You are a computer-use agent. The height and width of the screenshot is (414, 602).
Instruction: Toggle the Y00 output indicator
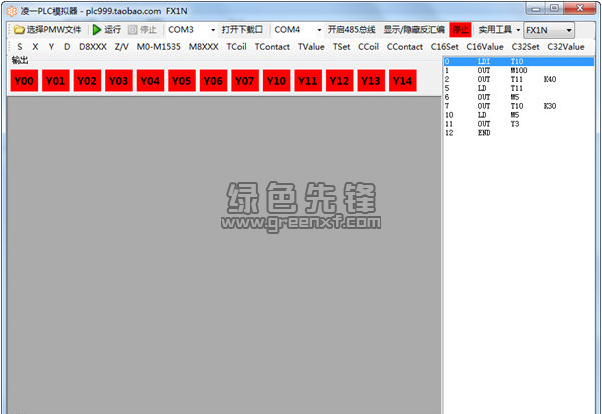click(x=23, y=81)
